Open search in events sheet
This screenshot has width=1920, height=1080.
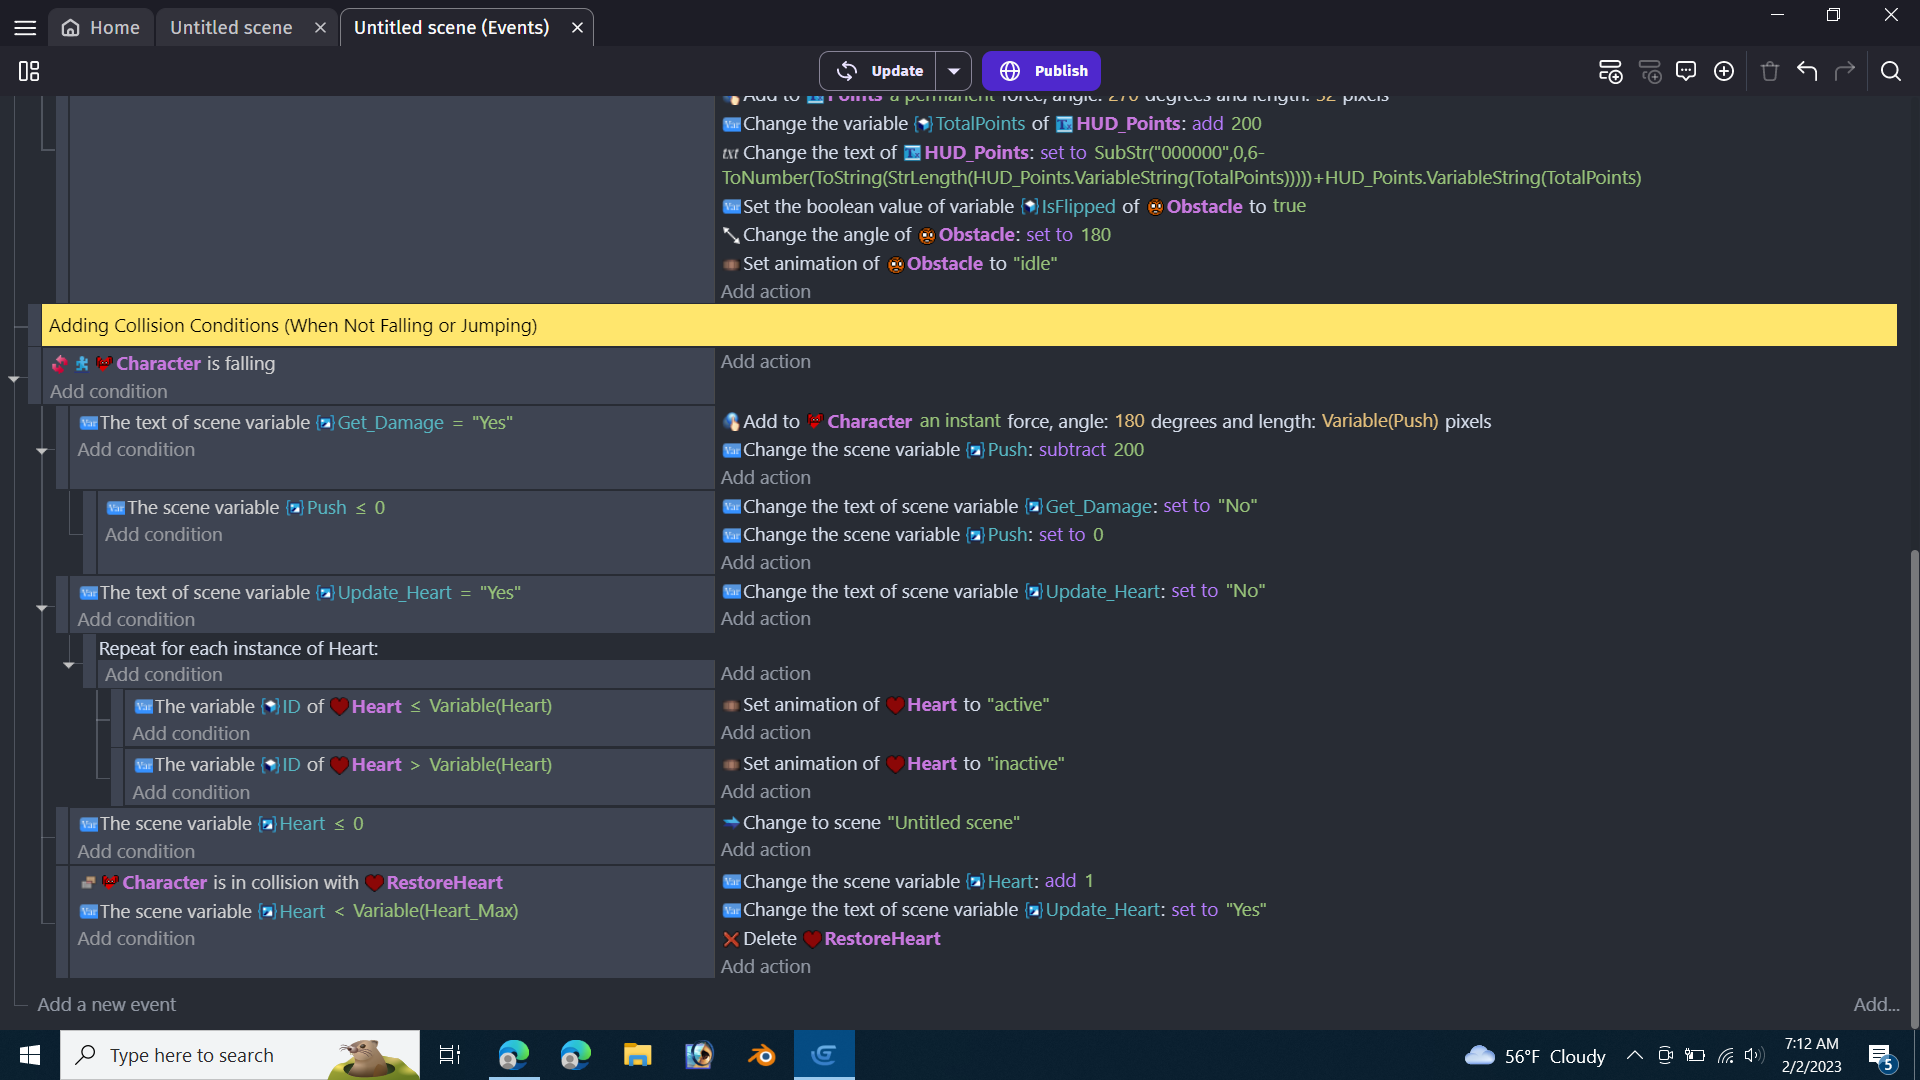tap(1890, 71)
